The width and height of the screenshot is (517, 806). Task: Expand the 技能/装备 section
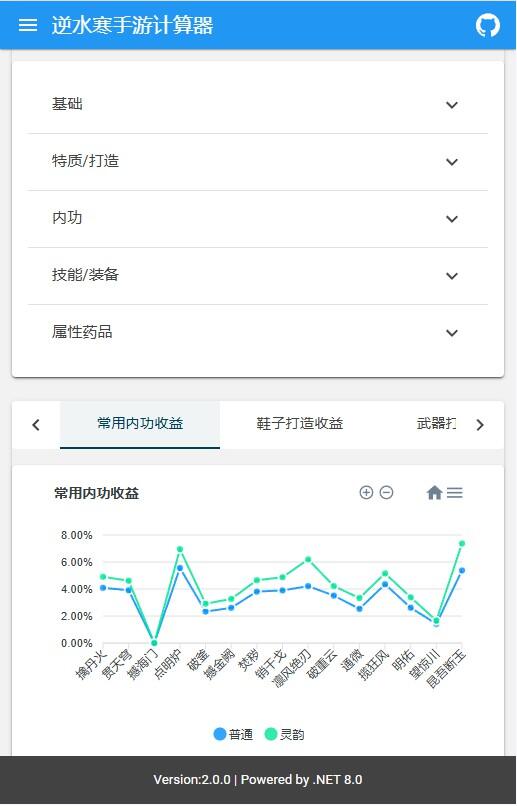(x=257, y=276)
